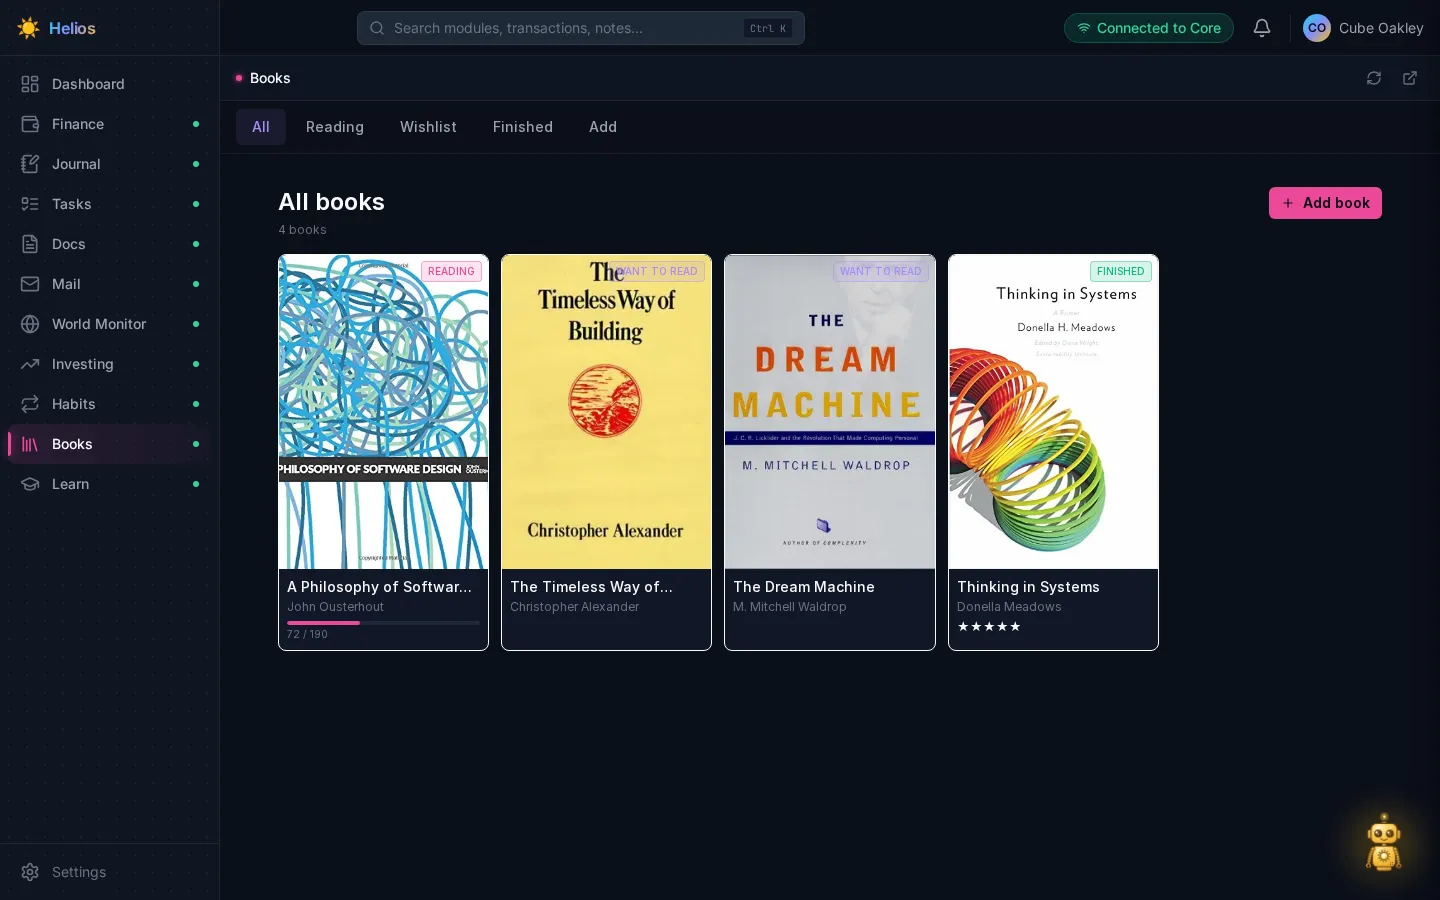The image size is (1440, 900).
Task: Select the Docs sidebar icon
Action: (x=30, y=244)
